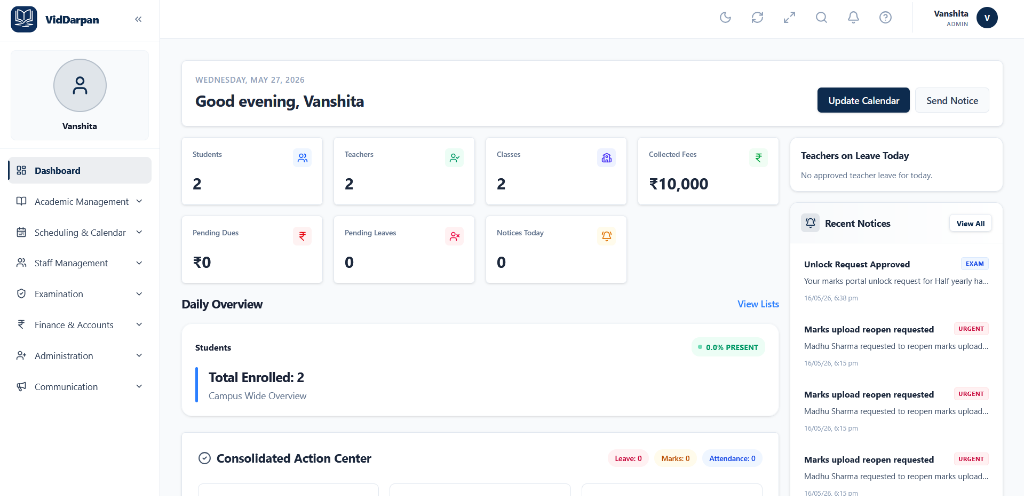Click the profile picture placeholder in sidebar

80,85
